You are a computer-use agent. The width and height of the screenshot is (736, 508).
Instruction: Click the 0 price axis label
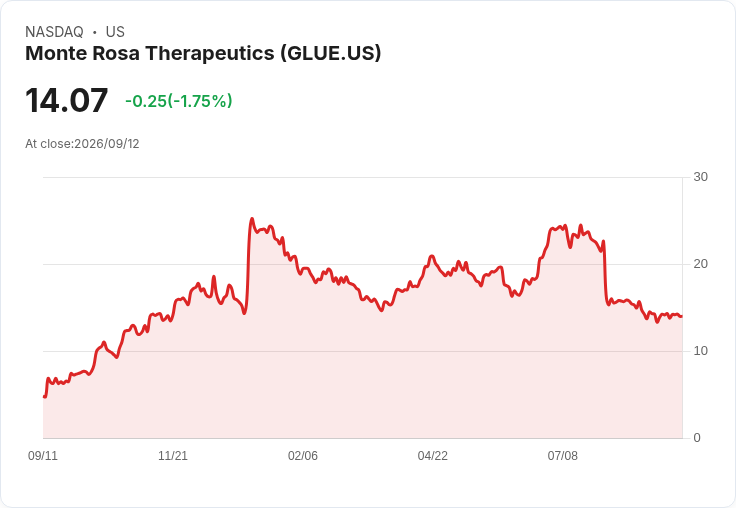point(697,438)
